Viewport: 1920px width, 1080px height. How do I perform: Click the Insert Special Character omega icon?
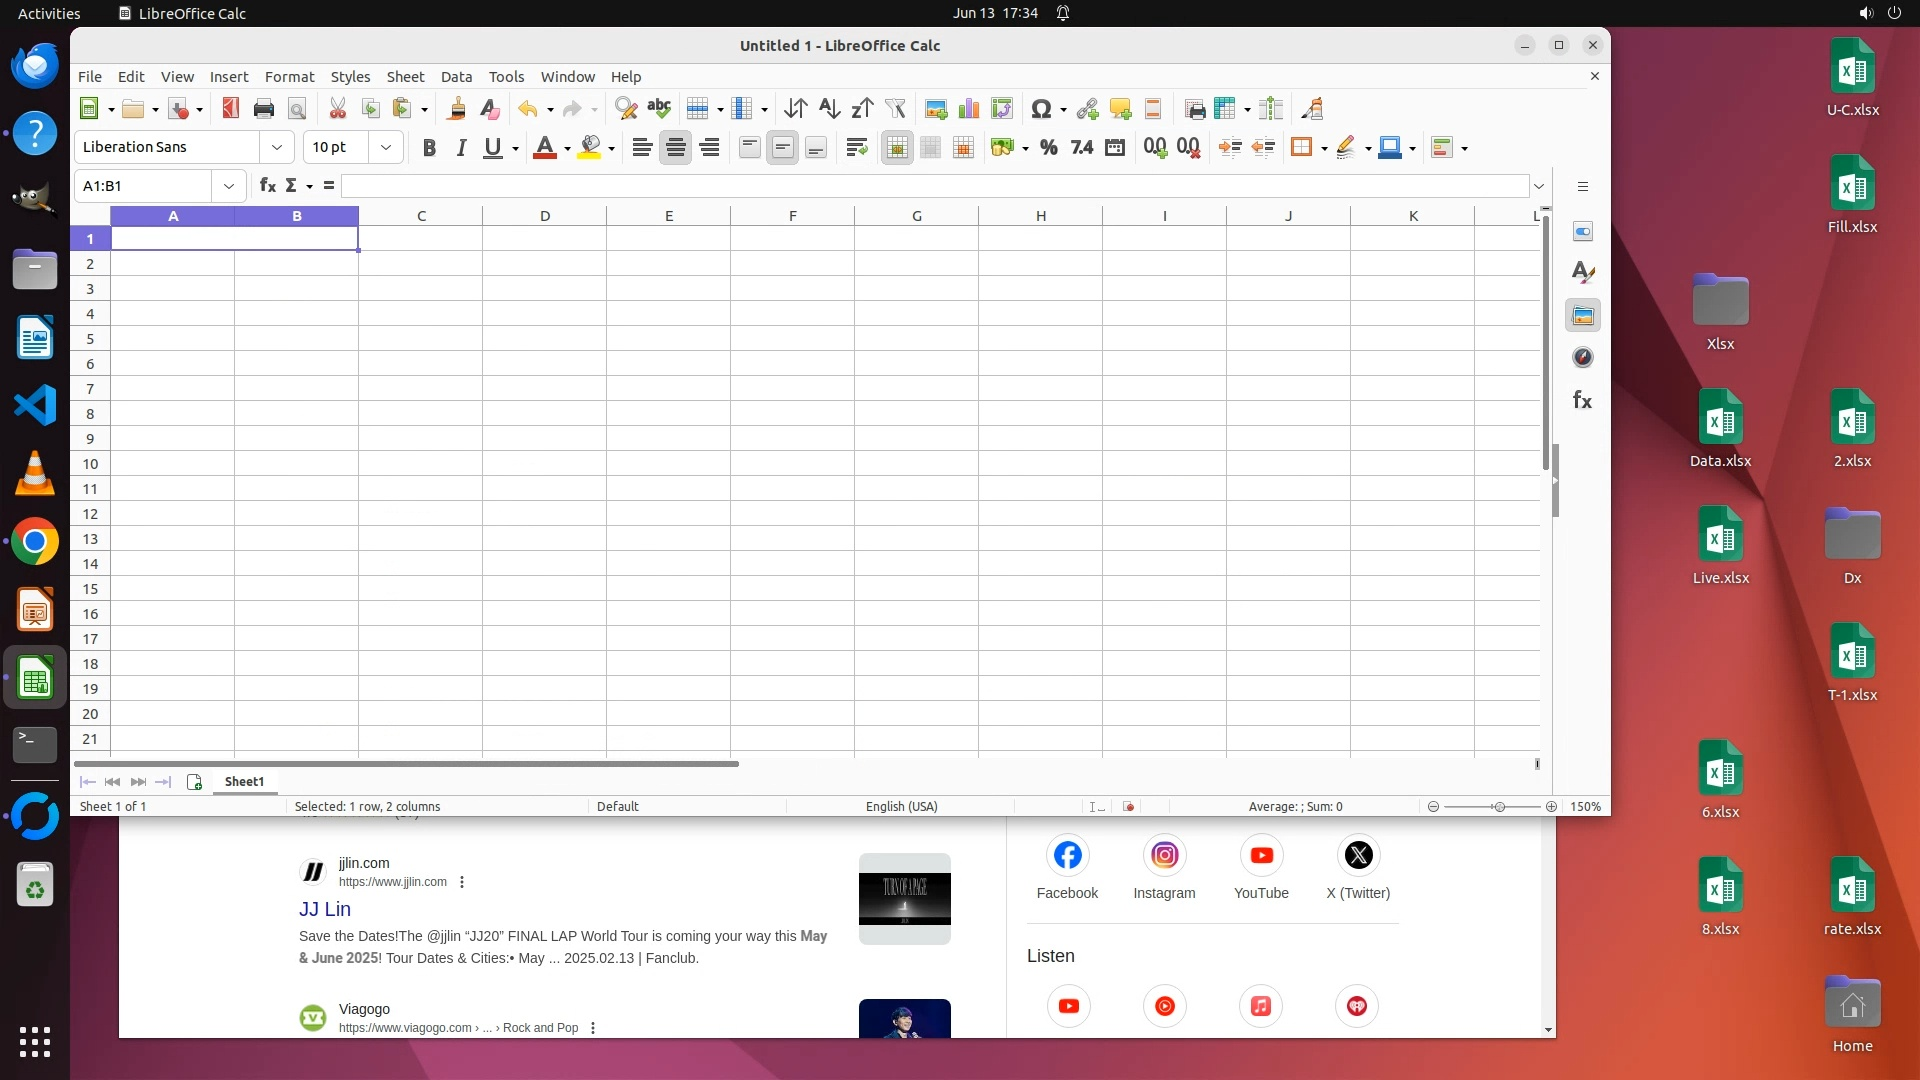[x=1040, y=109]
